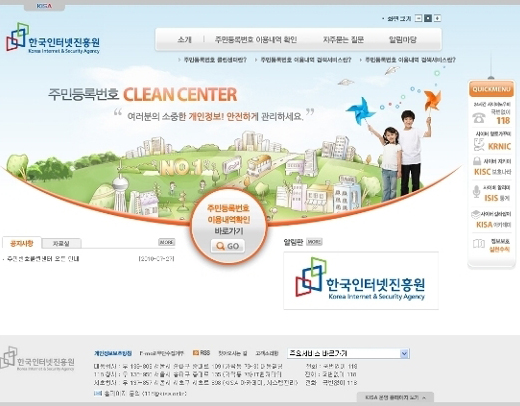Click MORE beside 알림판 heading

tap(314, 242)
